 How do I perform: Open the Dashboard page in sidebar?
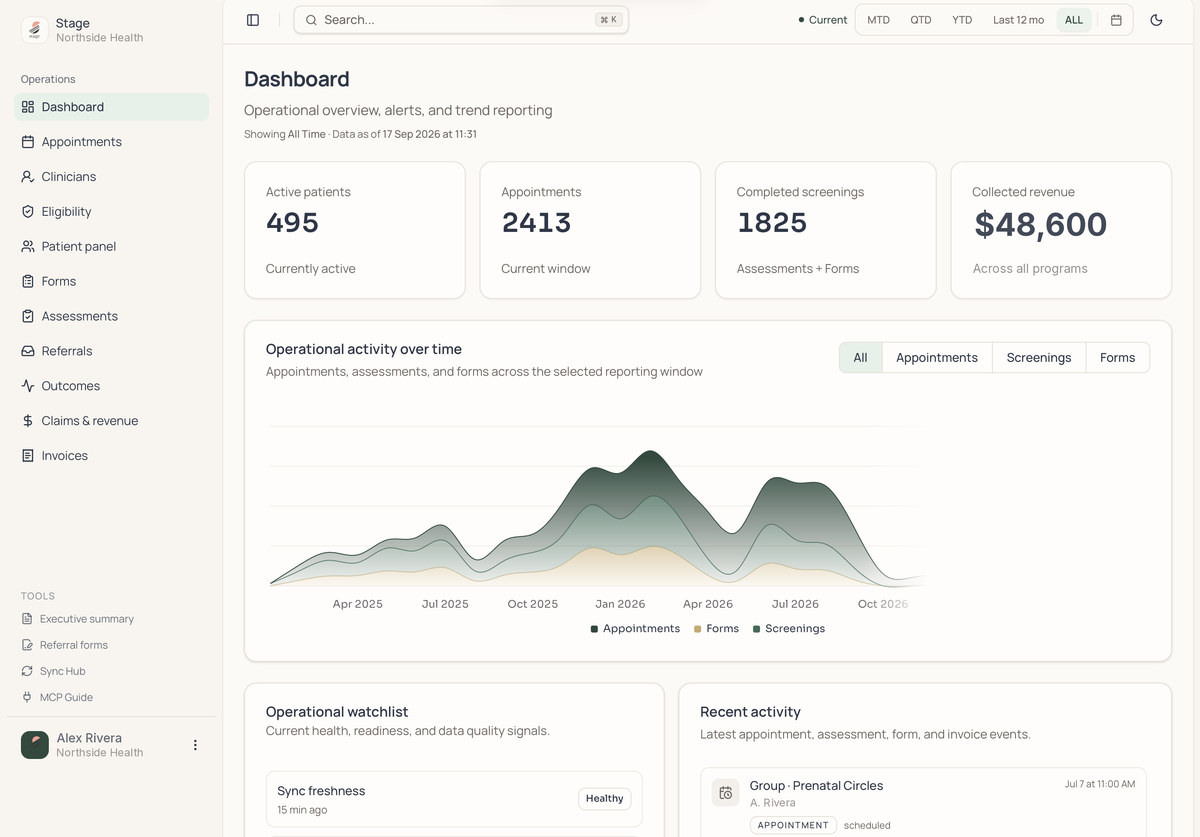(x=112, y=107)
